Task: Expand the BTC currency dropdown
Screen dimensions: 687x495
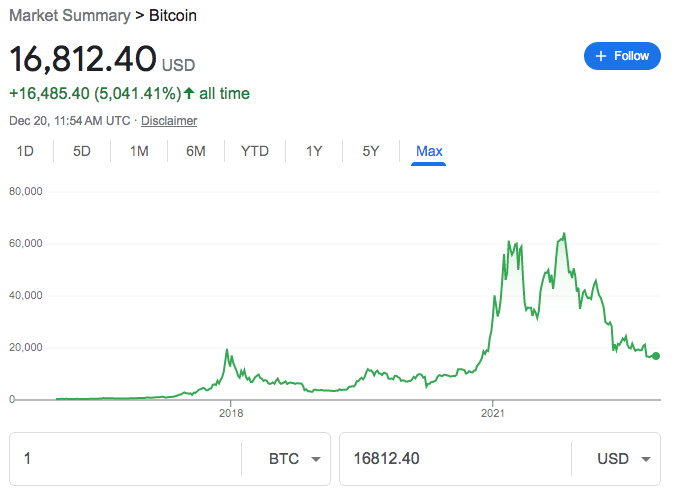Action: [293, 459]
